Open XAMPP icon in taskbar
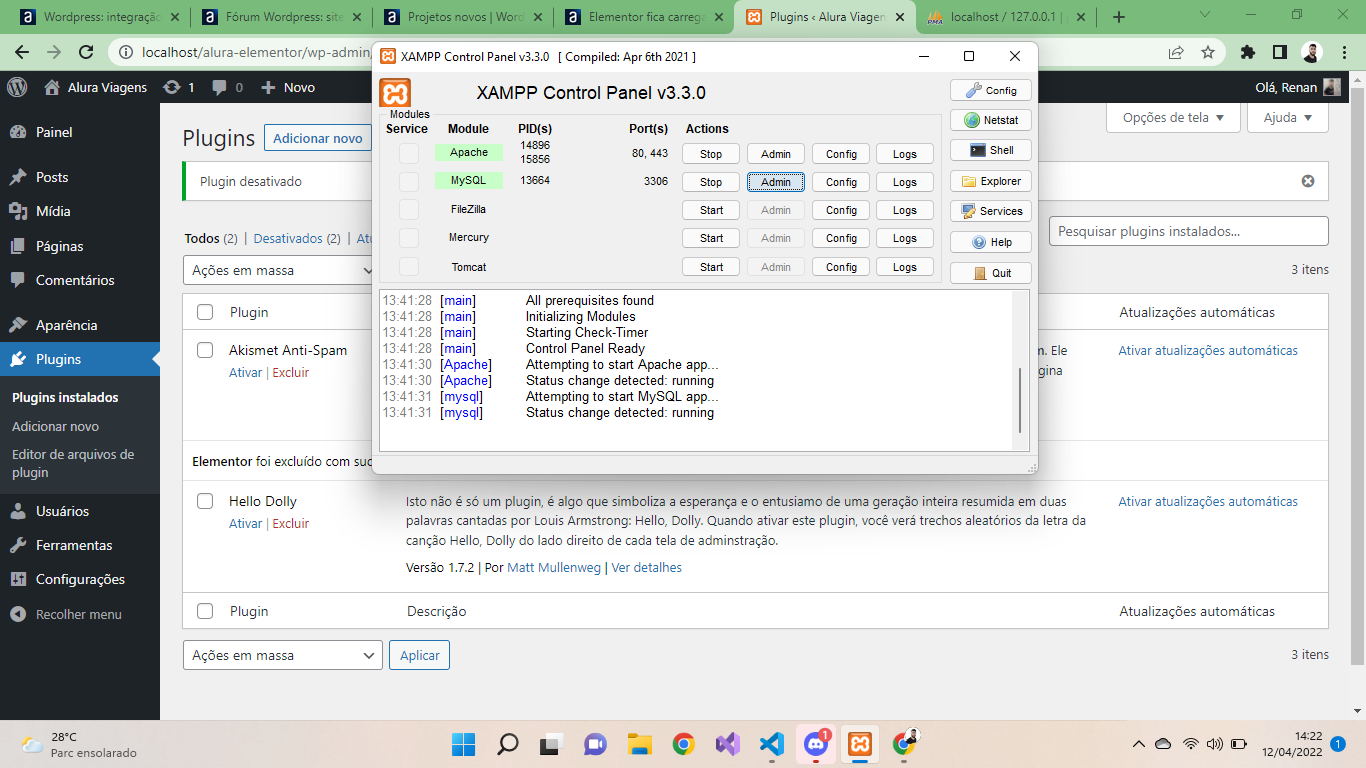Viewport: 1366px width, 768px height. 859,744
